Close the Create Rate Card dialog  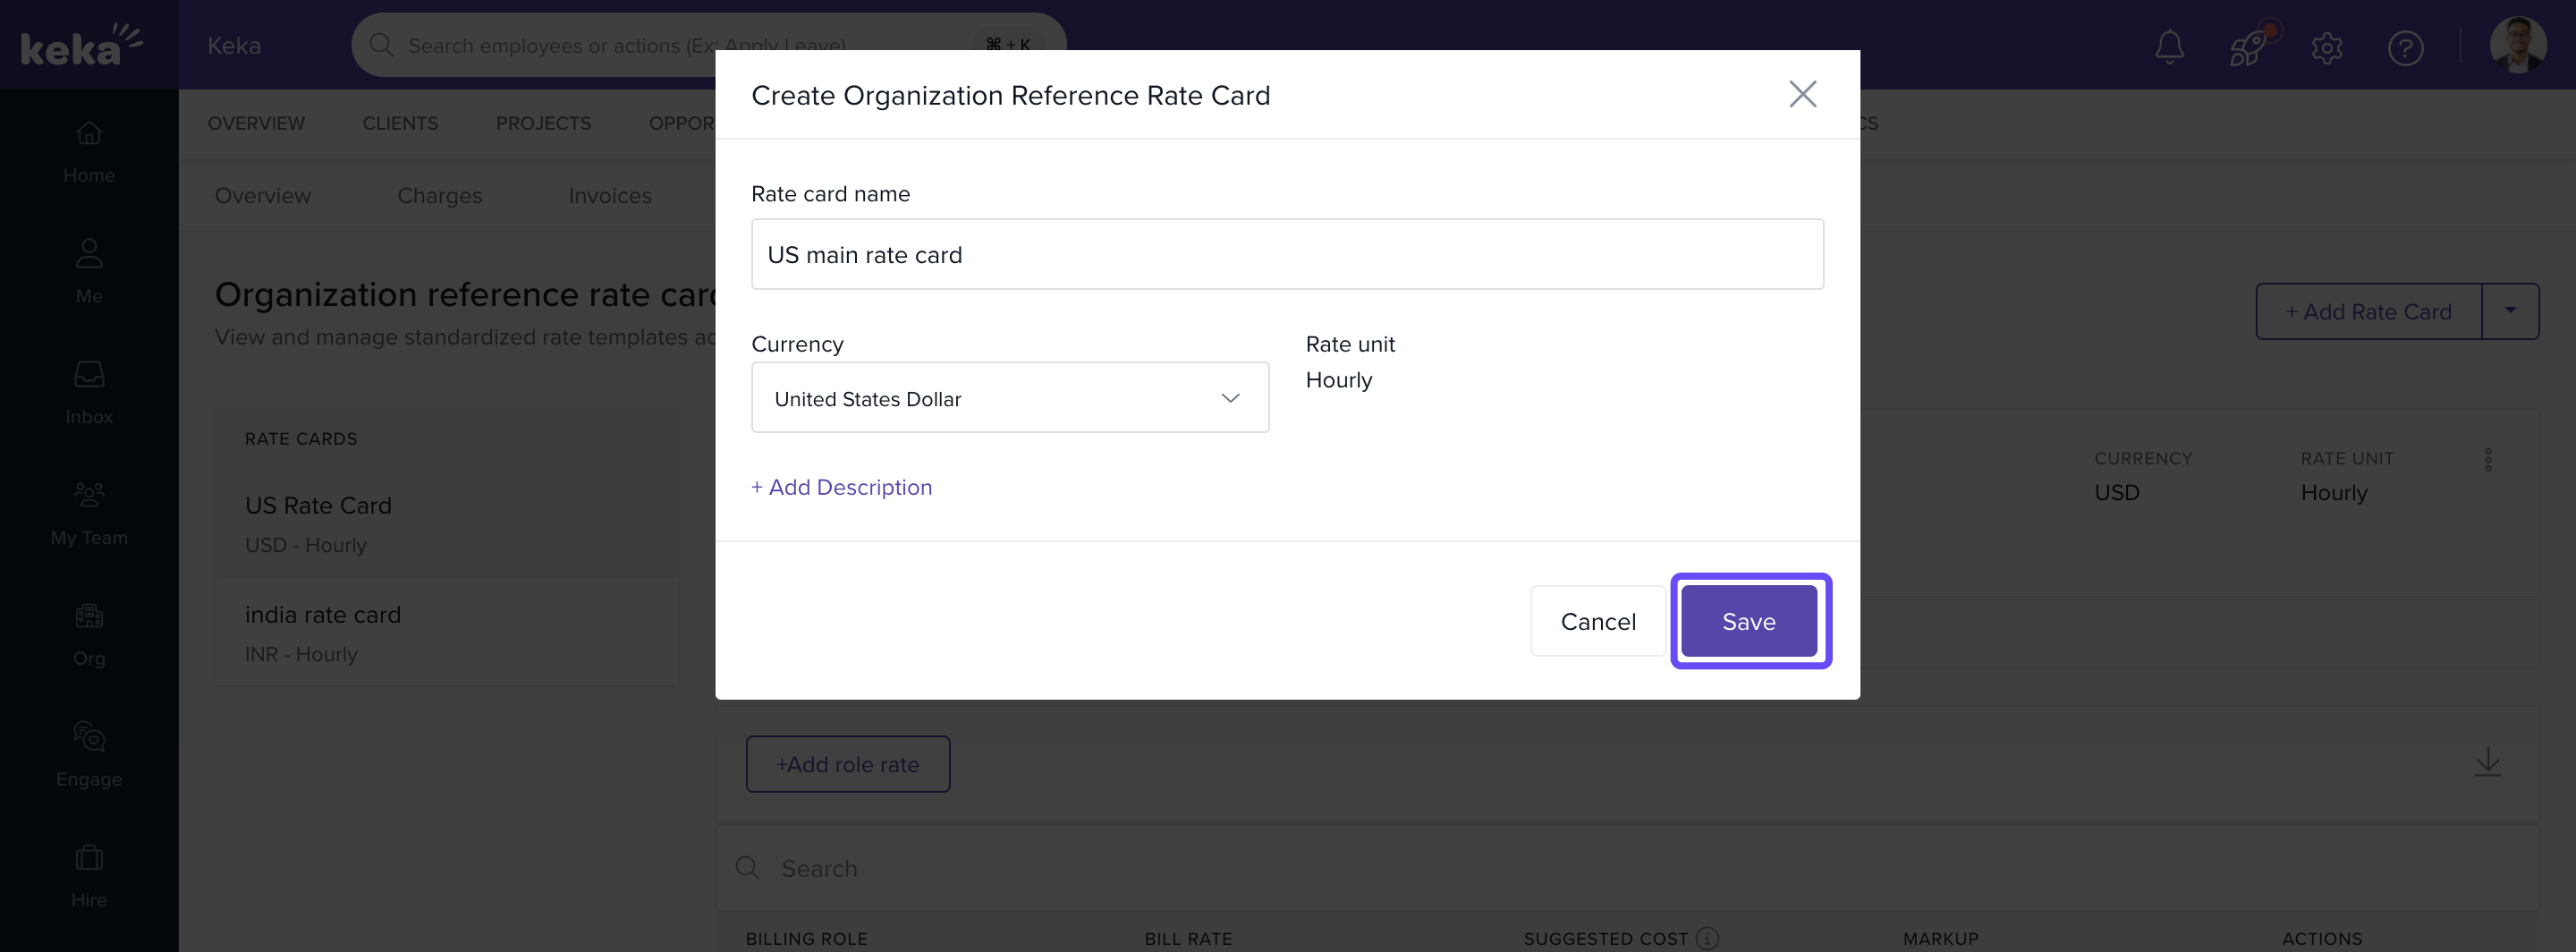[x=1802, y=94]
